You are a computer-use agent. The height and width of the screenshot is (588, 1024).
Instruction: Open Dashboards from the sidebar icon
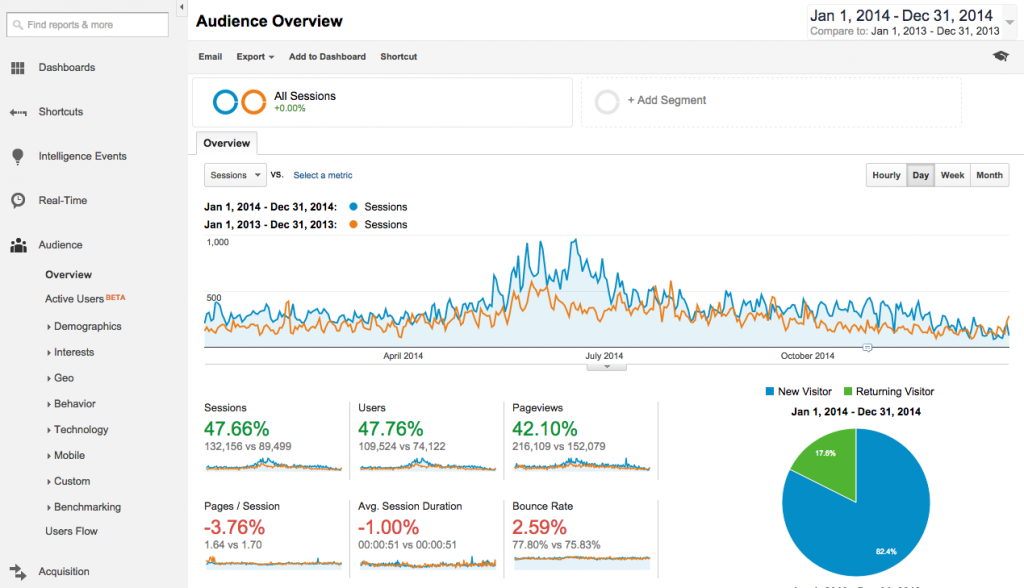tap(18, 67)
